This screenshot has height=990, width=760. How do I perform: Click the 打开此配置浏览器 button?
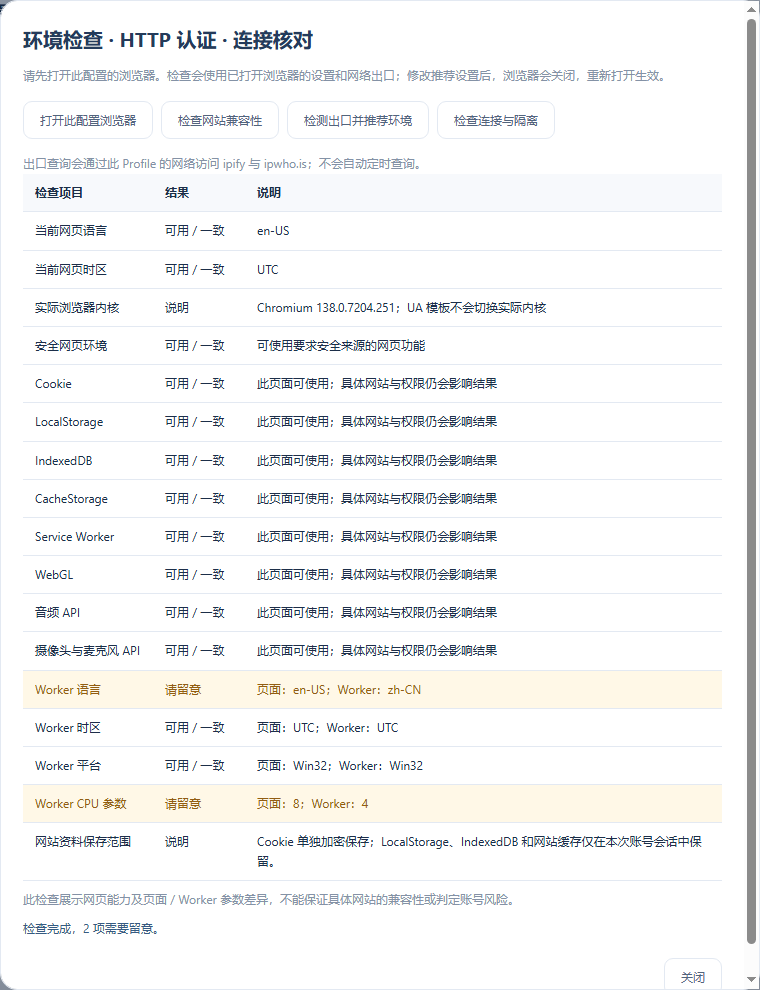[88, 120]
